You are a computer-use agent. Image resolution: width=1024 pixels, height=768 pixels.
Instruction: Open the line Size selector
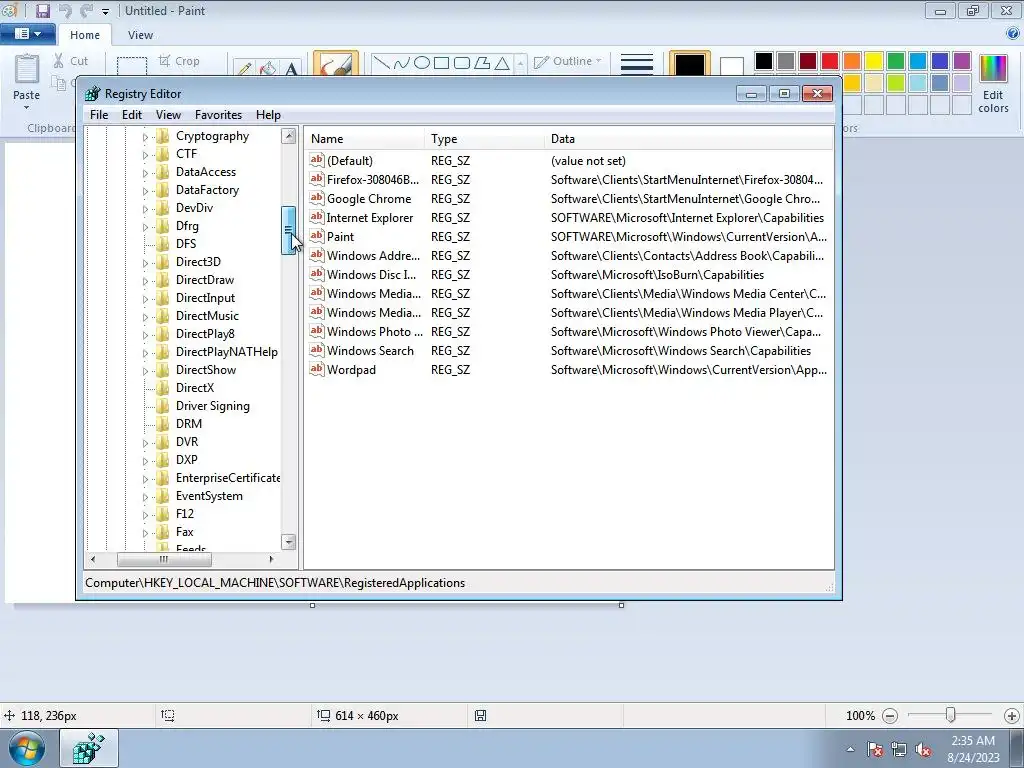click(637, 63)
